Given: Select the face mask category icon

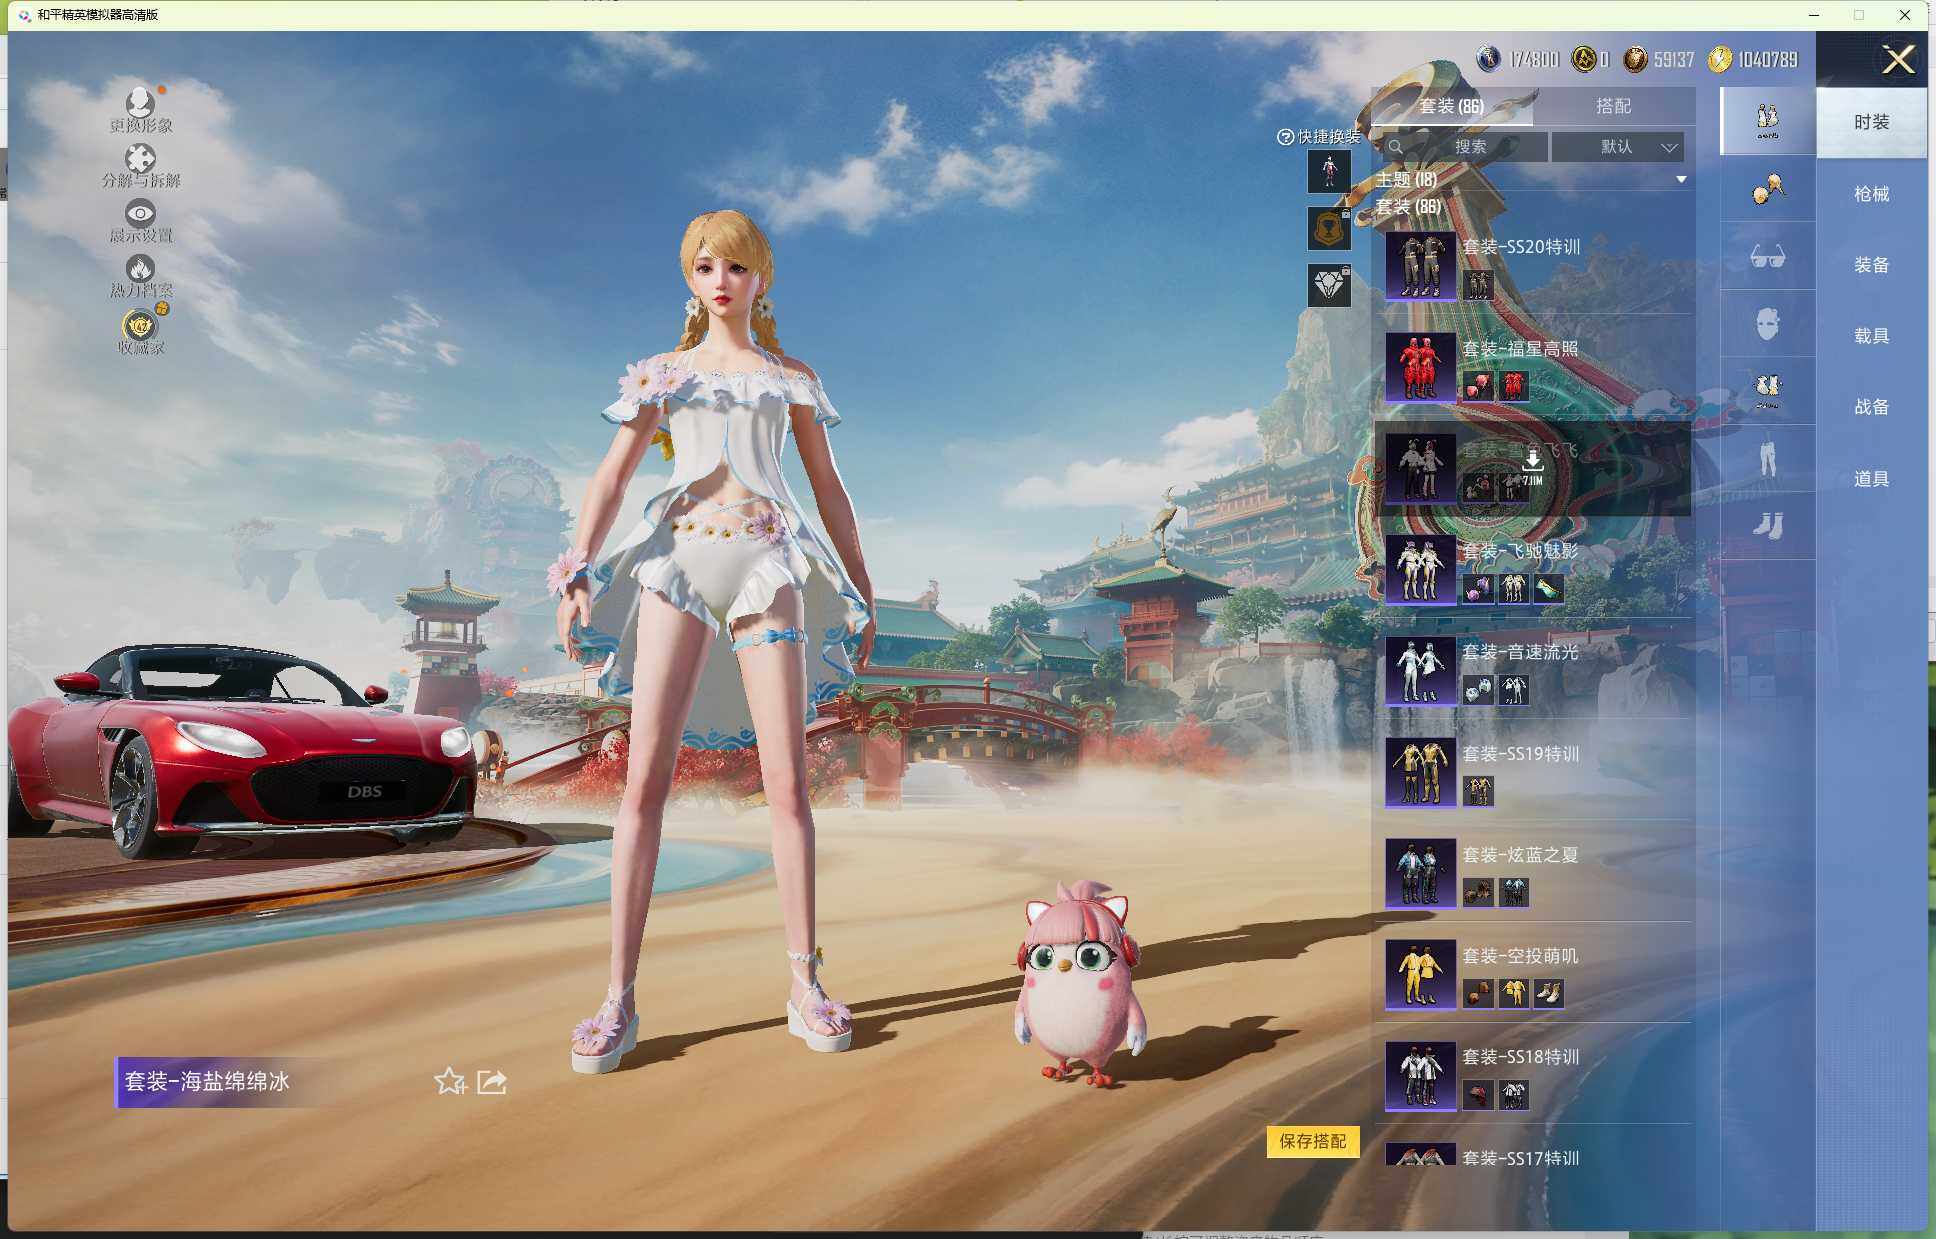Looking at the screenshot, I should pyautogui.click(x=1767, y=324).
